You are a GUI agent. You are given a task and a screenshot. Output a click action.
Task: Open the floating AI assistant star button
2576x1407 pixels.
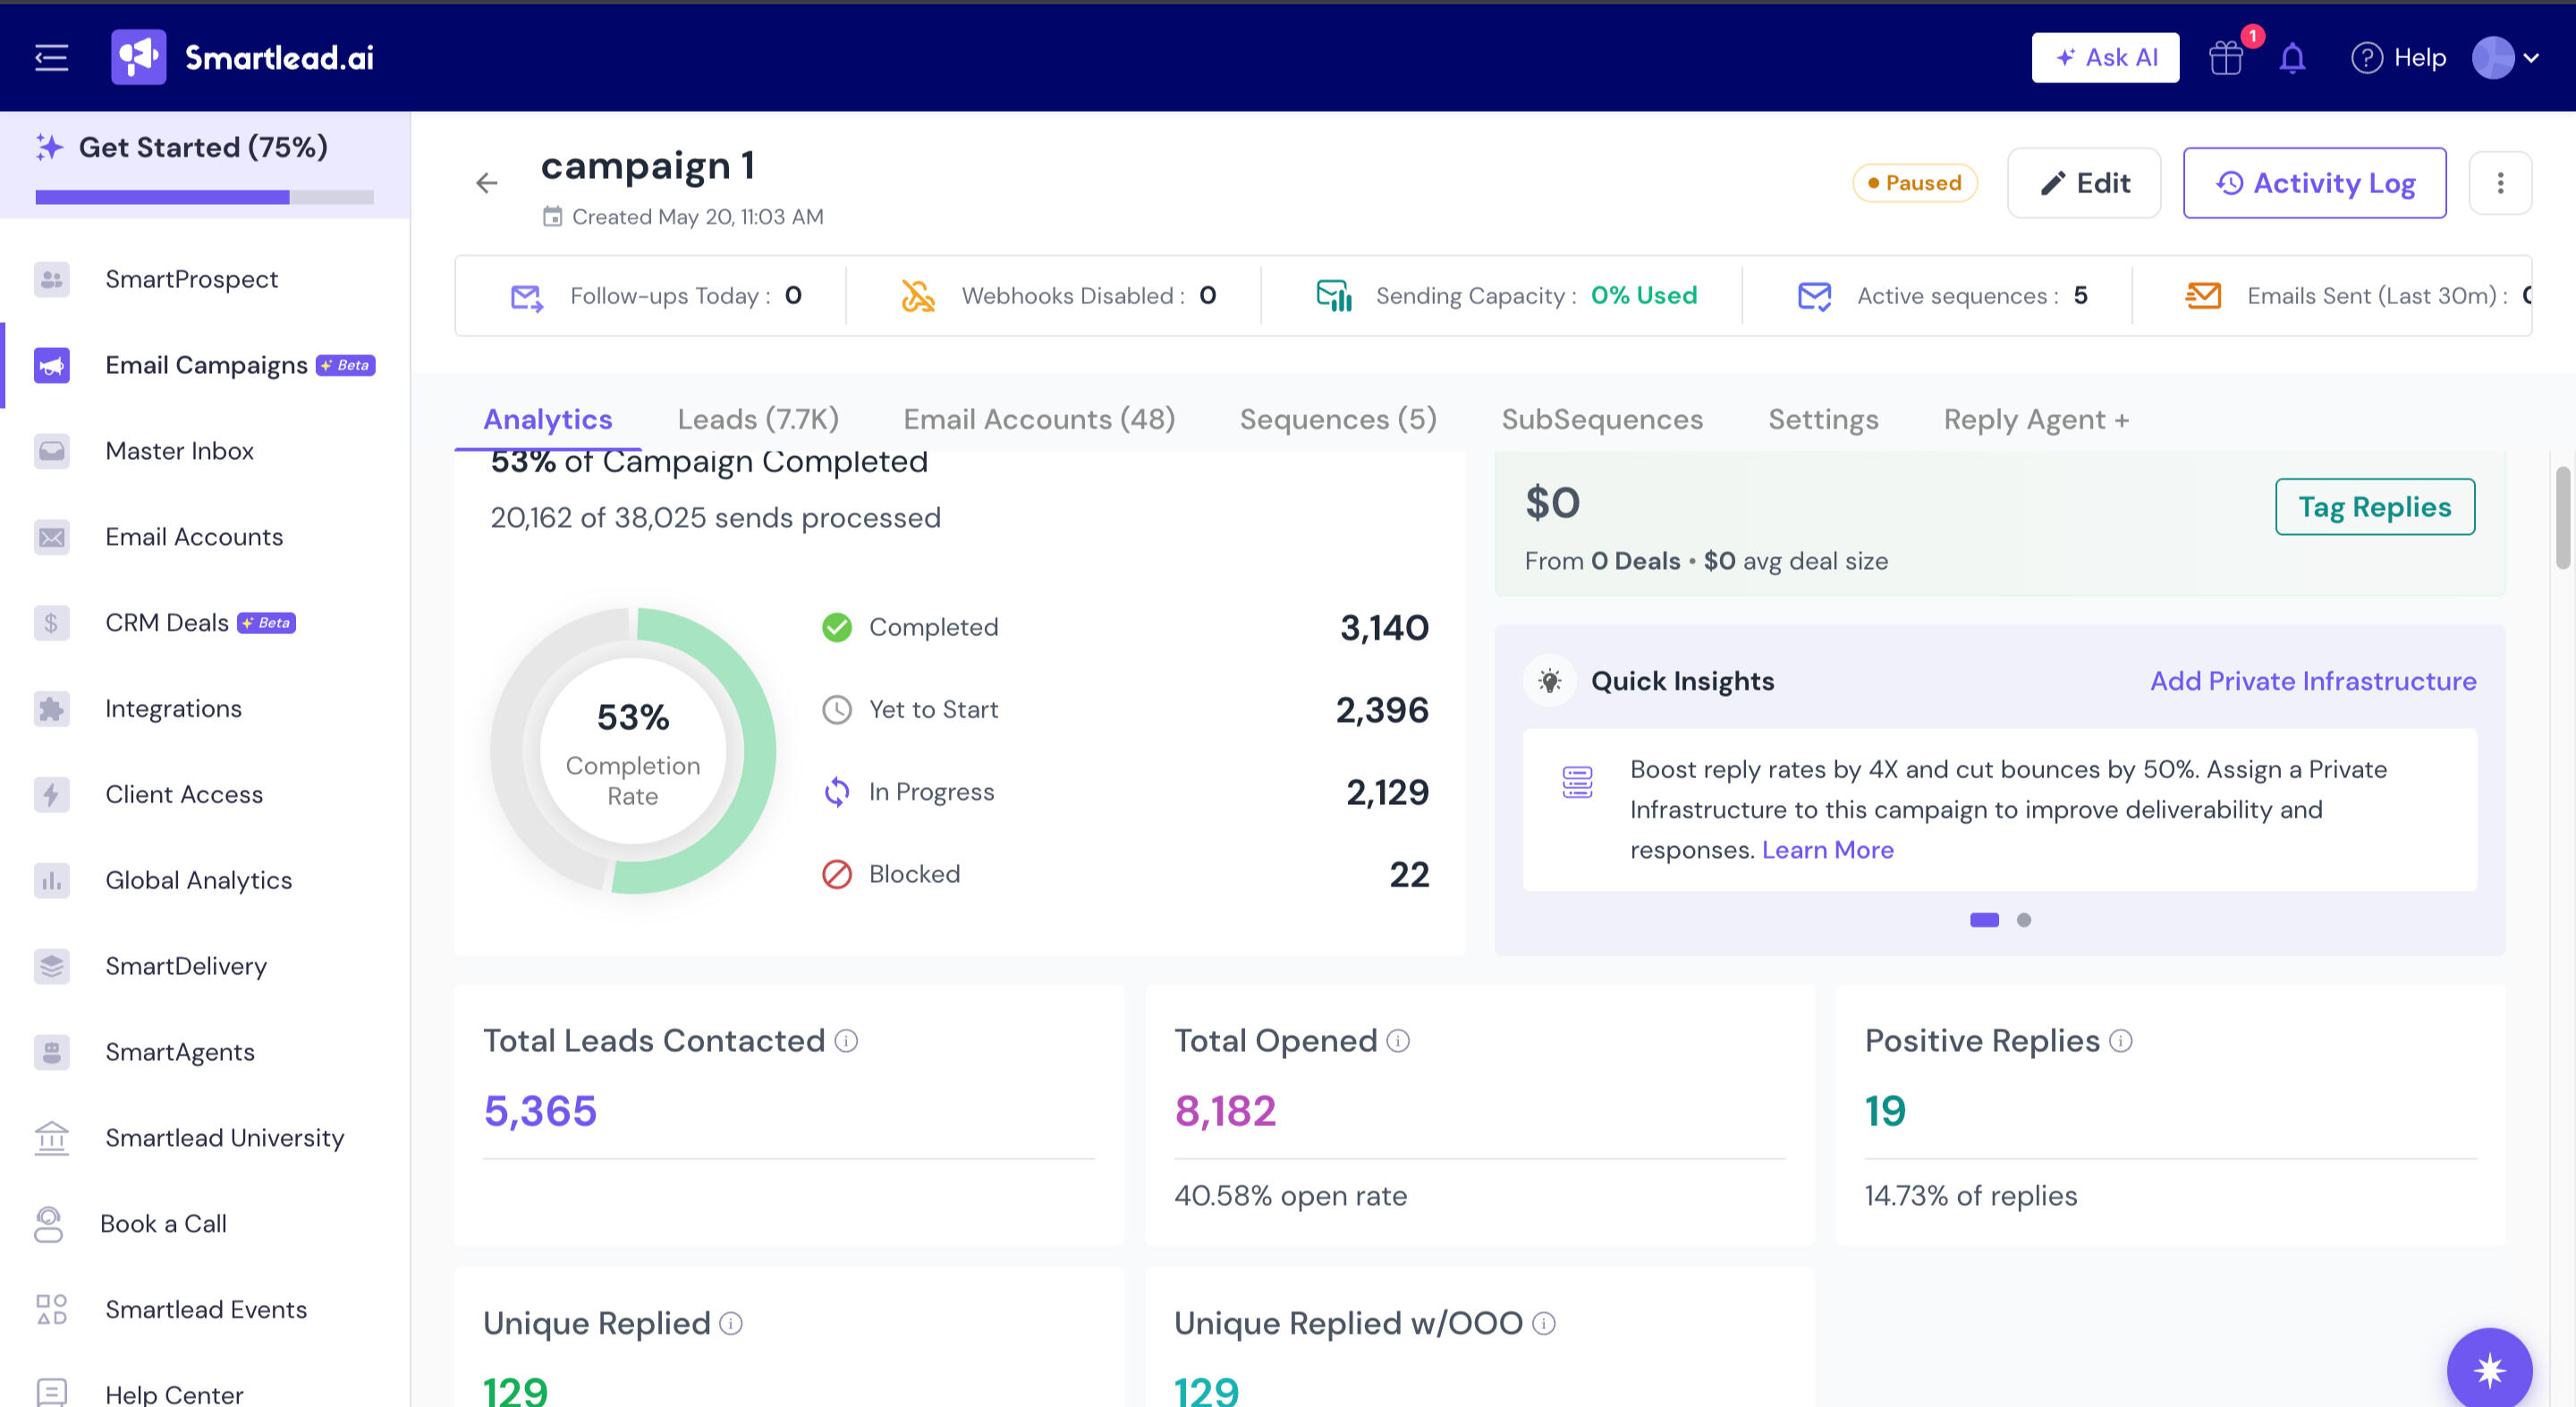[x=2489, y=1368]
